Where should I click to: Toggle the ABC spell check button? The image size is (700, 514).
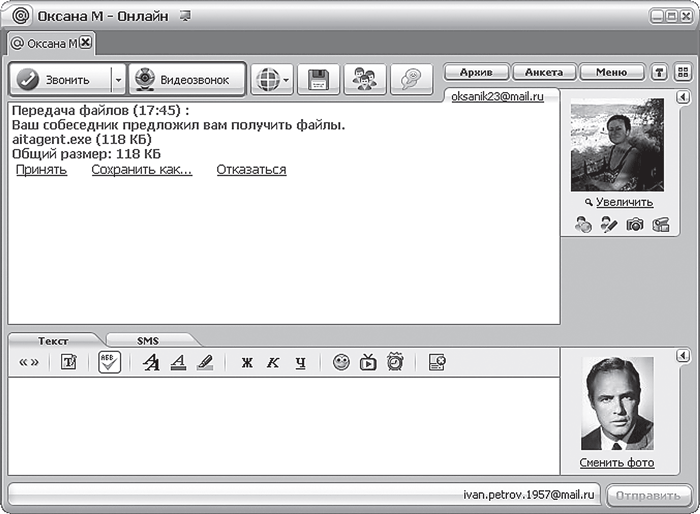[x=109, y=363]
